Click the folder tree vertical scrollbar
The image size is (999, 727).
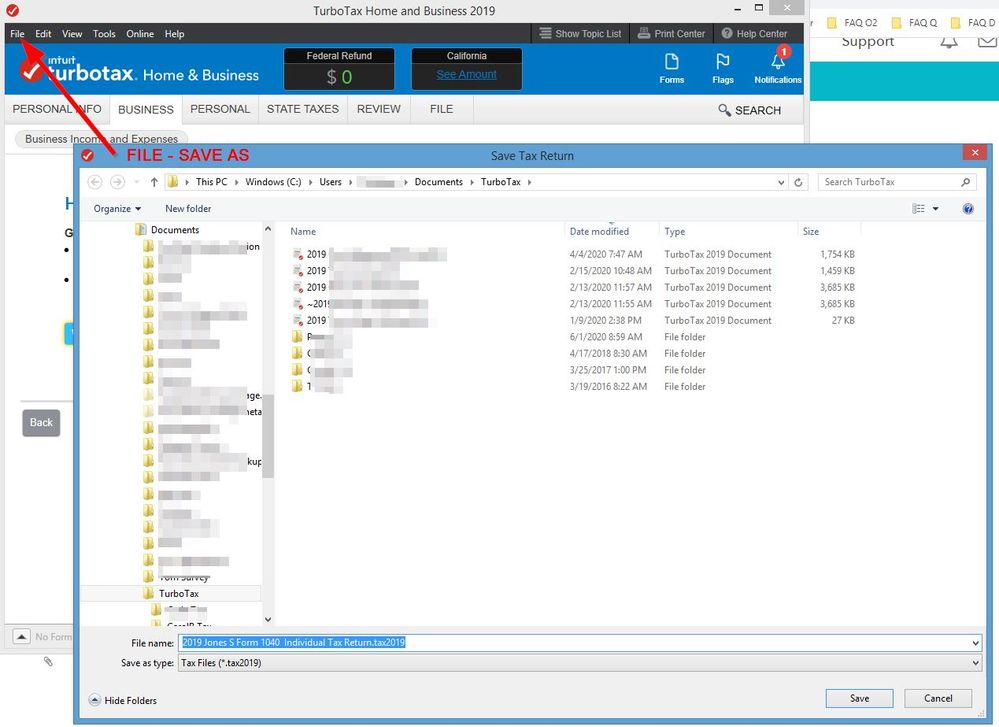[268, 450]
